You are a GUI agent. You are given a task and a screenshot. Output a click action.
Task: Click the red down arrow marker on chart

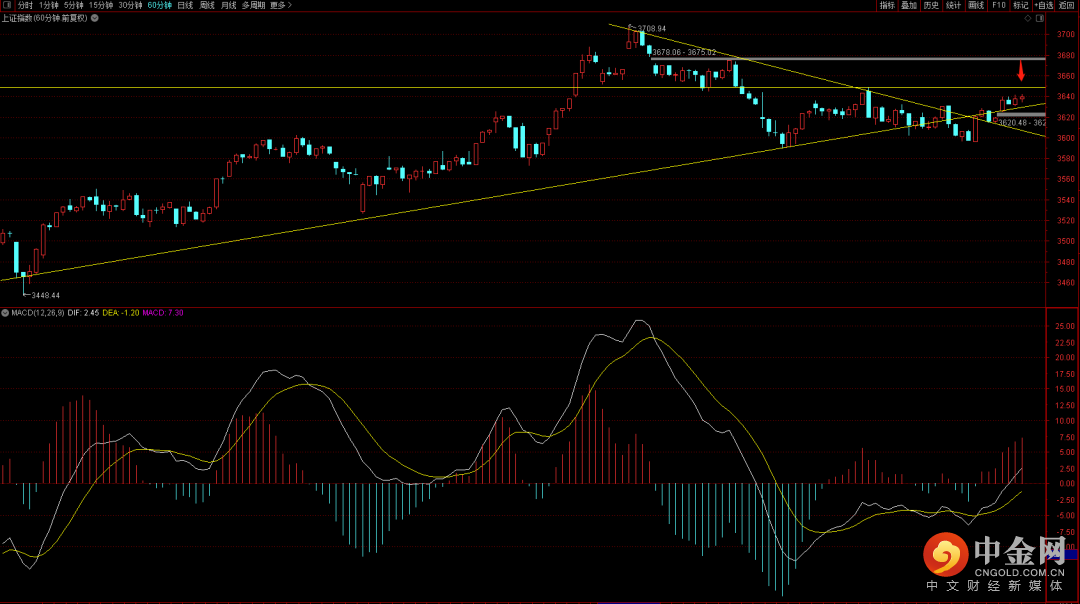[x=1021, y=71]
